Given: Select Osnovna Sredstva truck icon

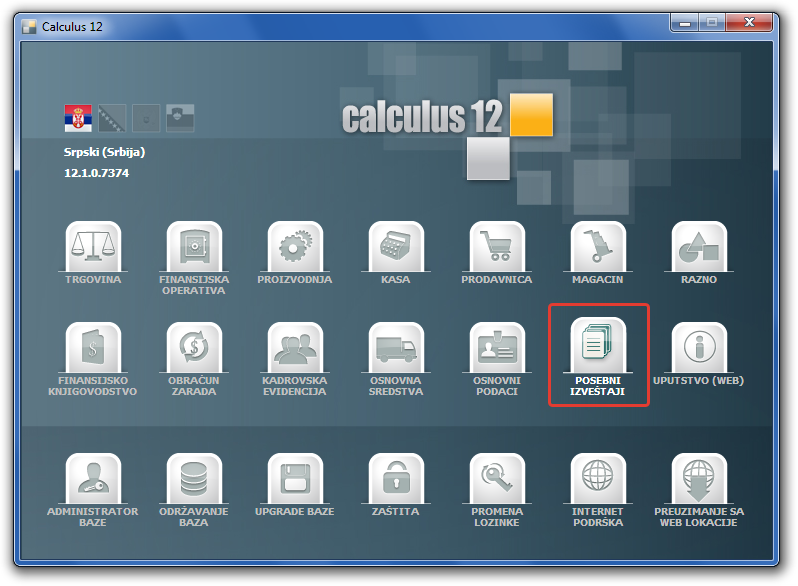Looking at the screenshot, I should point(396,348).
